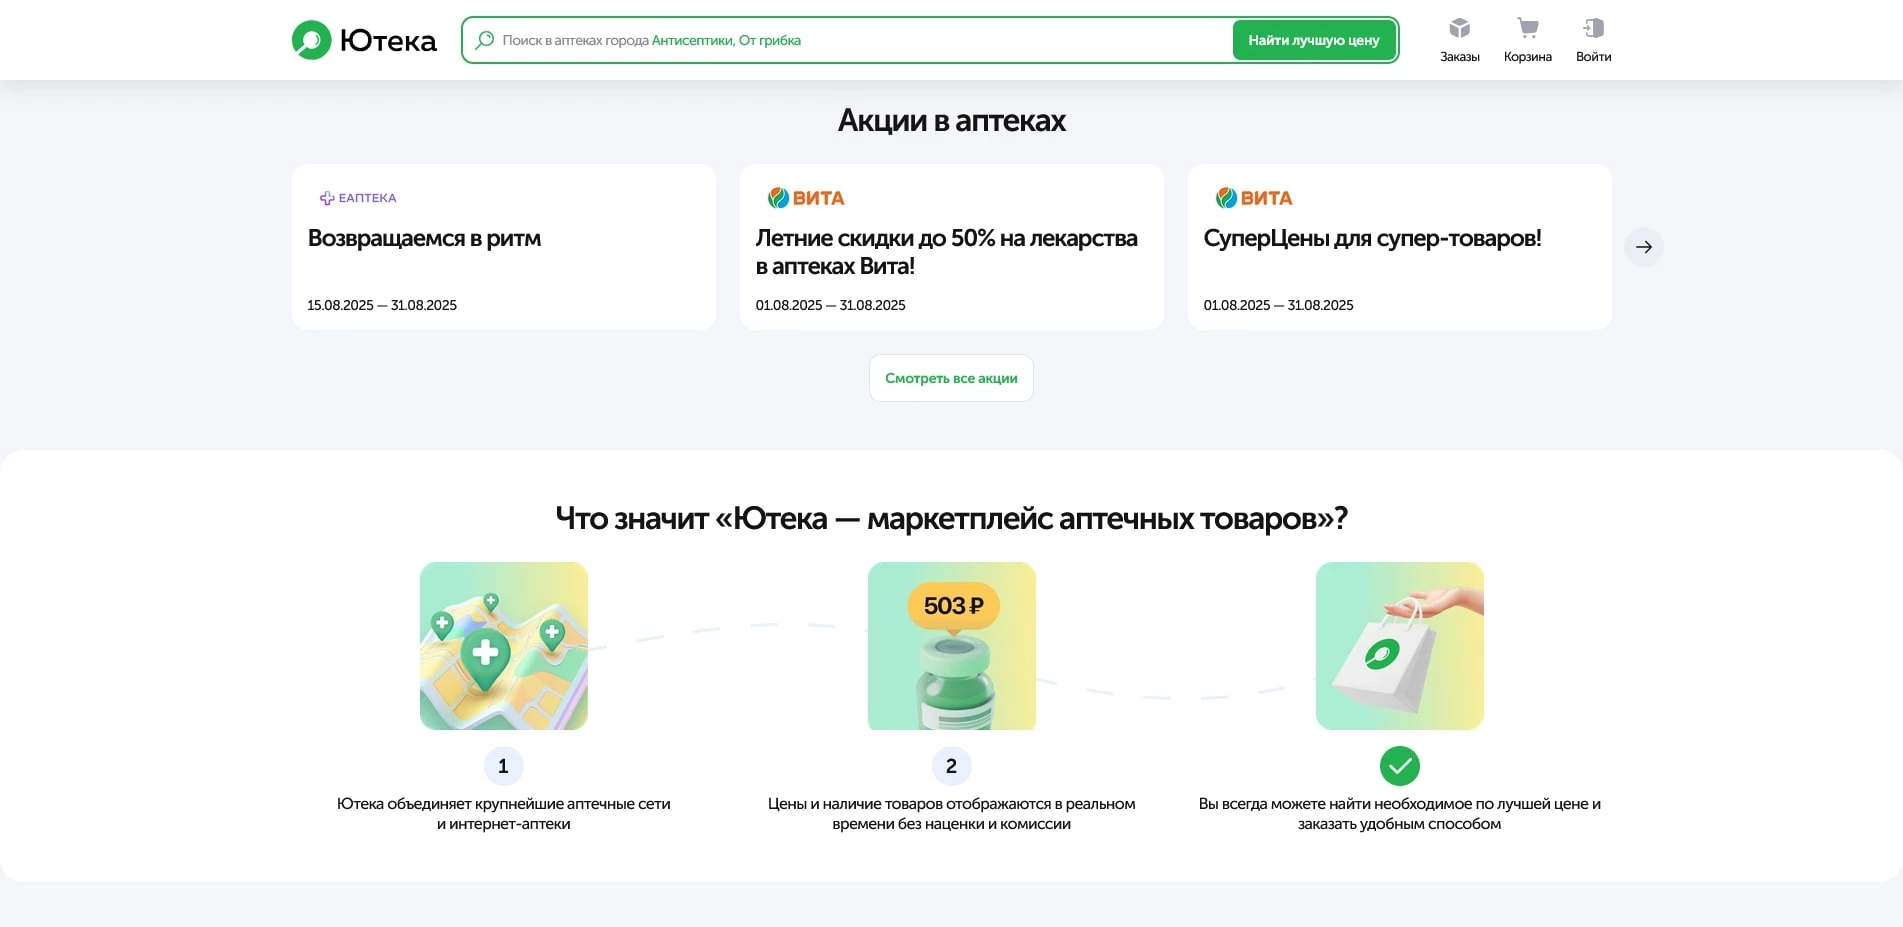Screen dimensions: 1903x927
Task: Click the Ютека logo
Action: tap(363, 40)
